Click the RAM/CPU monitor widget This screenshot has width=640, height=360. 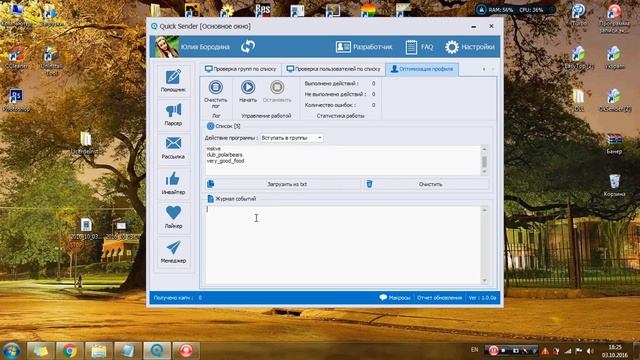[x=516, y=9]
